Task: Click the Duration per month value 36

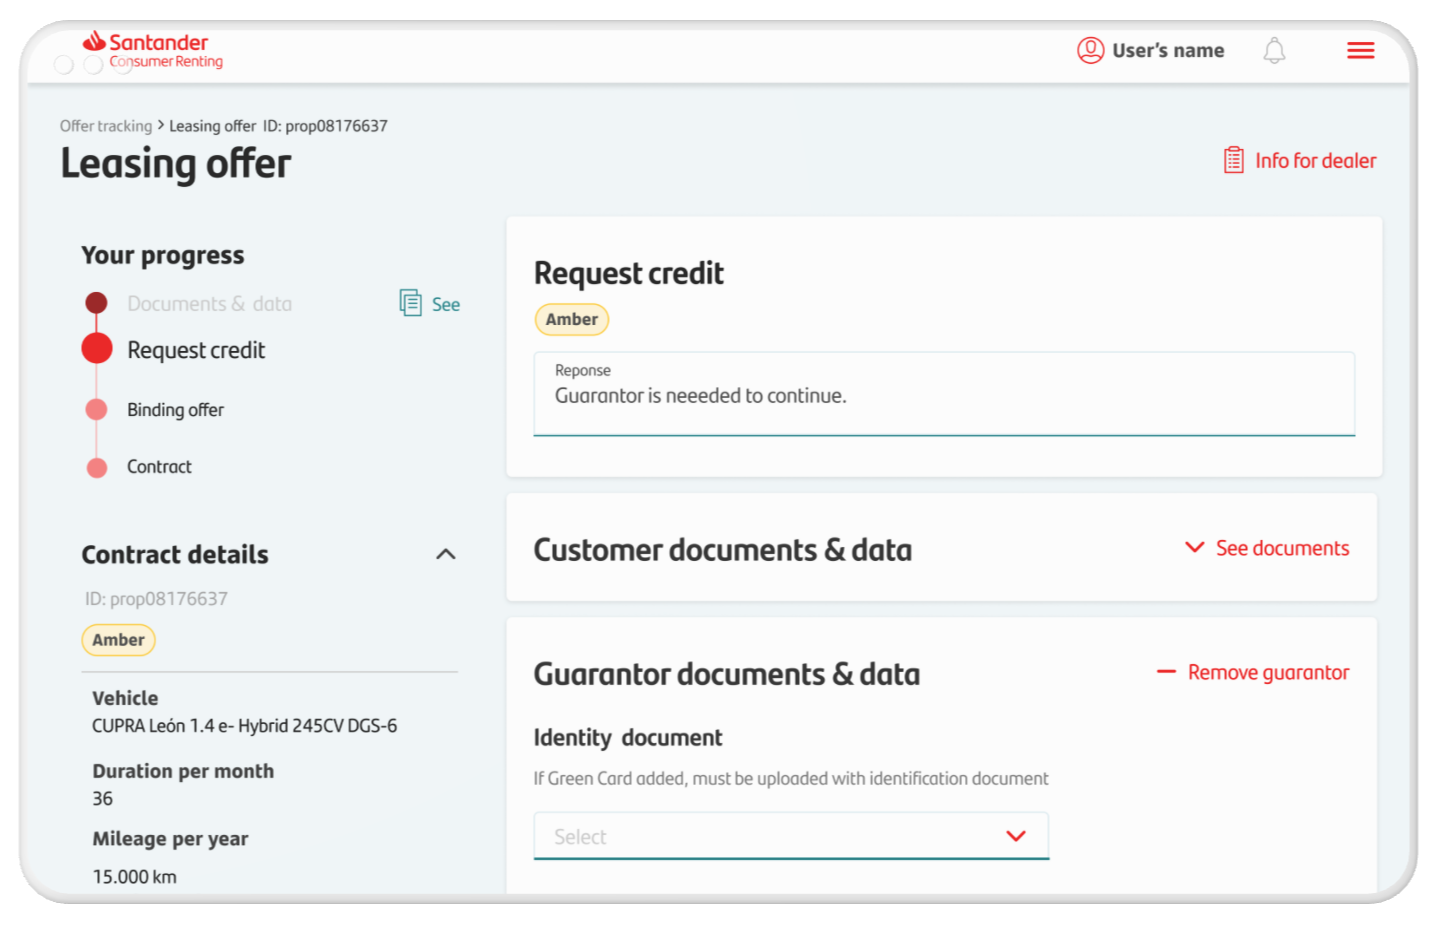Action: click(103, 799)
